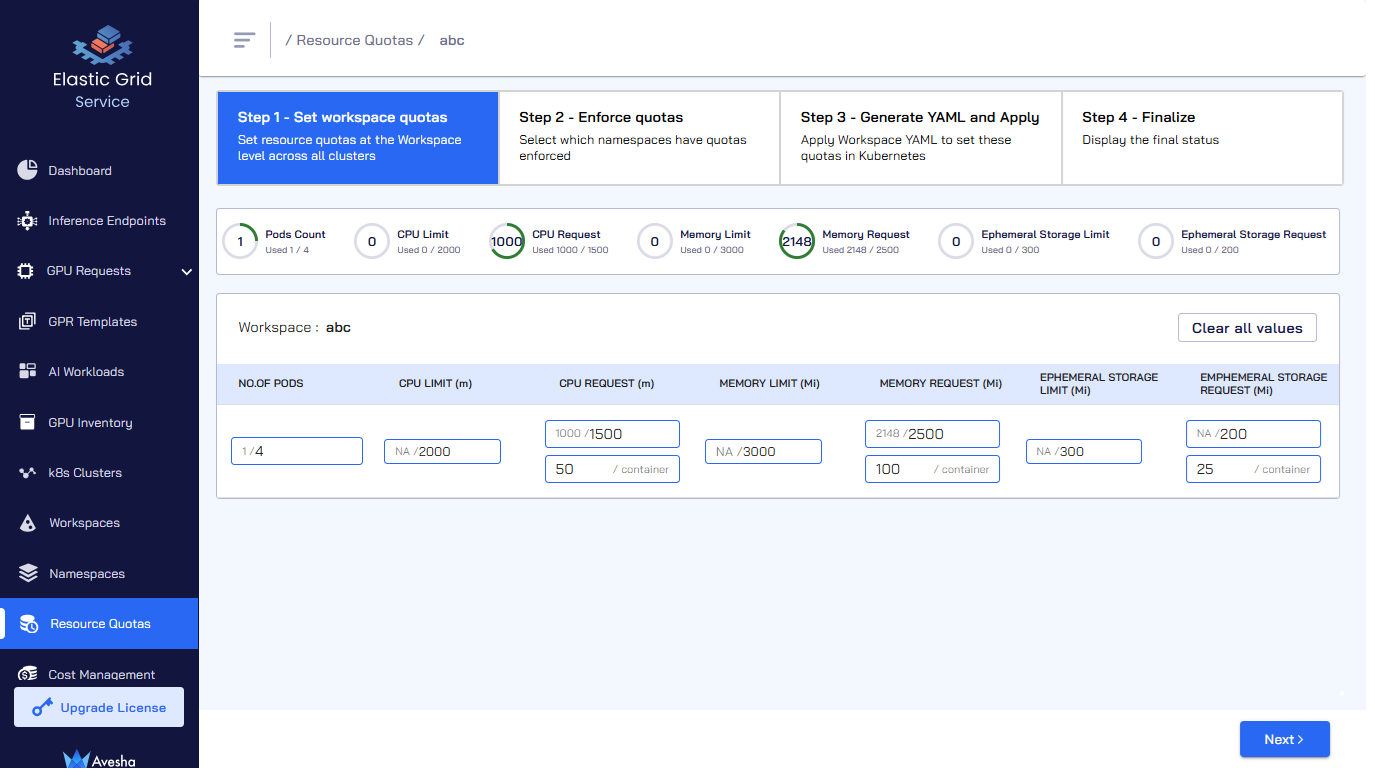The image size is (1375, 782).
Task: Focus the CPU Limit quota input field
Action: click(442, 451)
